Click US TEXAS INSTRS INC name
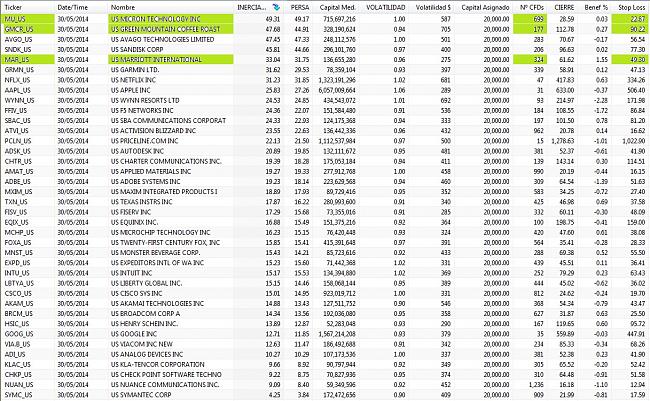This screenshot has height=401, width=650. pyautogui.click(x=141, y=202)
